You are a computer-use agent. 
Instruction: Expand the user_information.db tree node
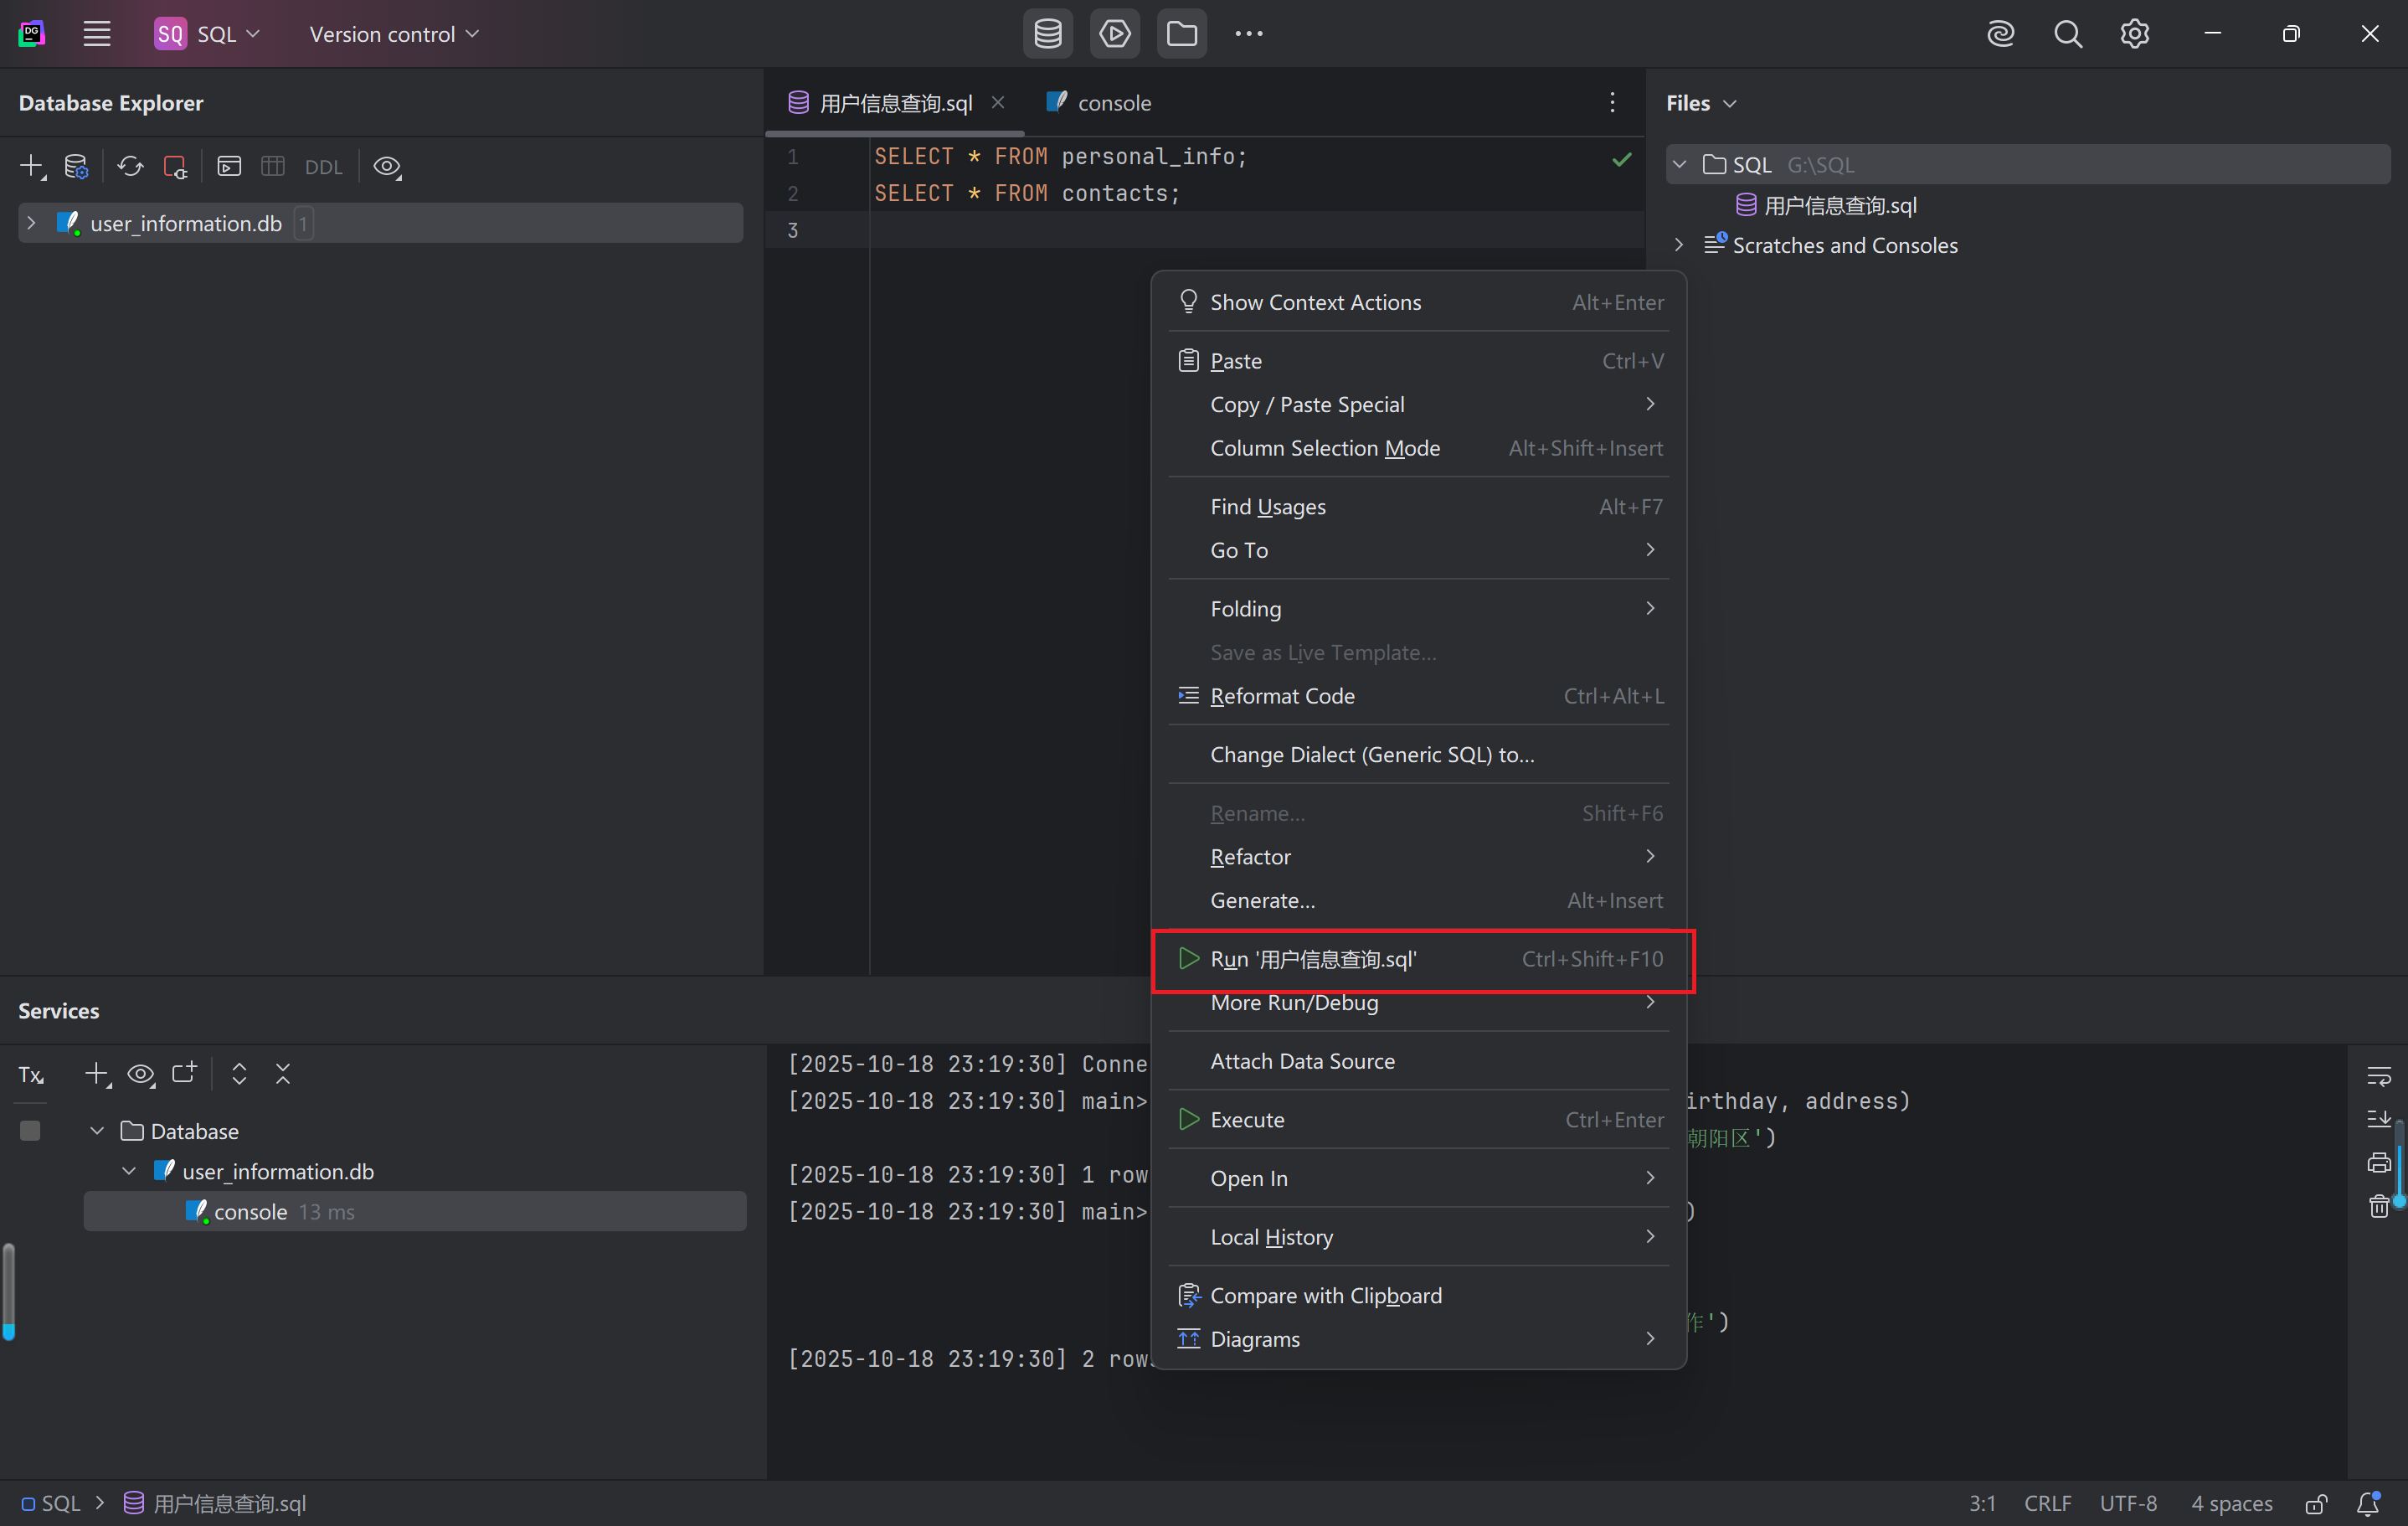click(31, 223)
